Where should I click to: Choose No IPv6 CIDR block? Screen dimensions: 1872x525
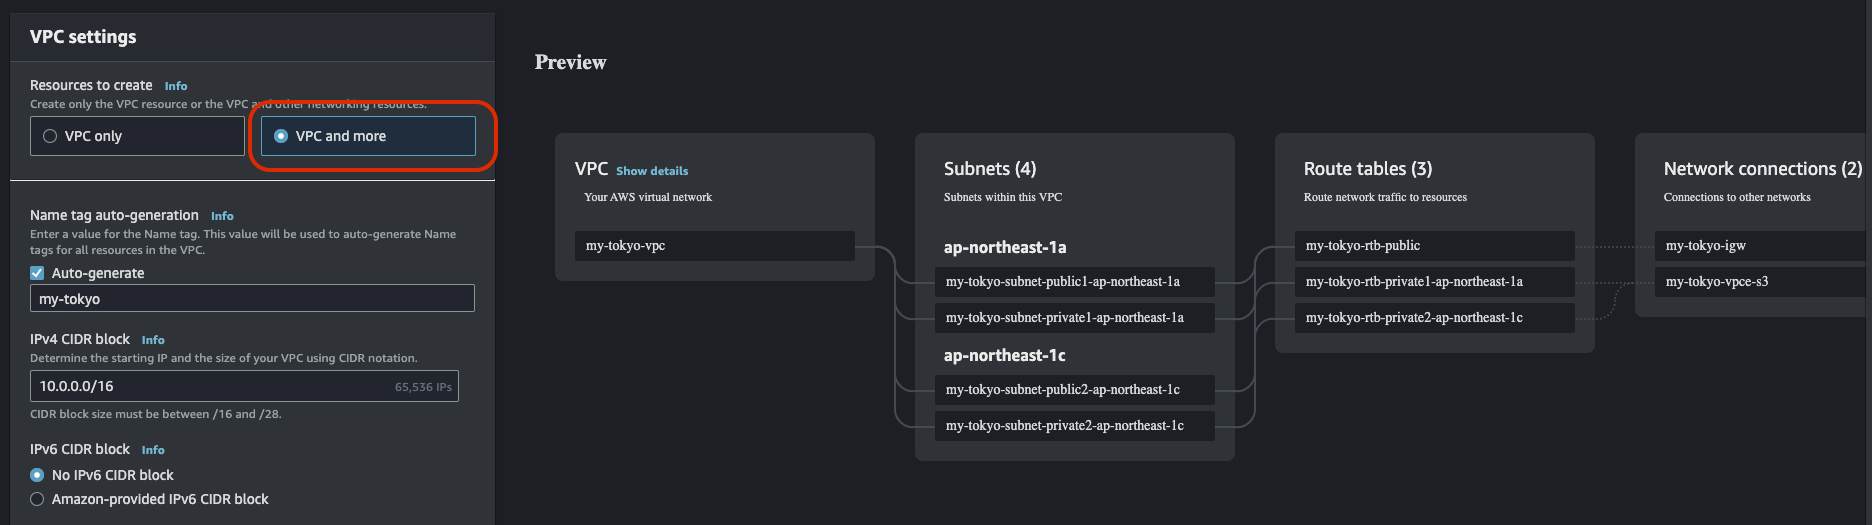[37, 475]
